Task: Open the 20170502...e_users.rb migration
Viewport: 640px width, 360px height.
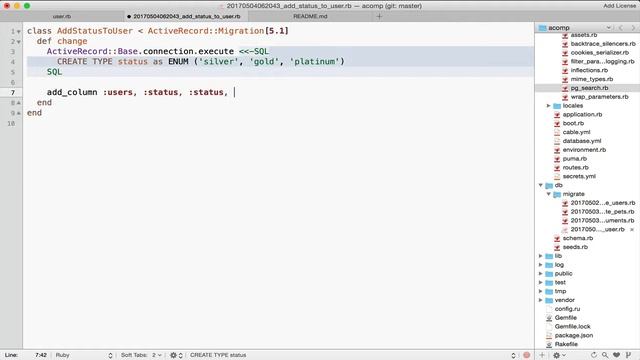Action: point(602,203)
